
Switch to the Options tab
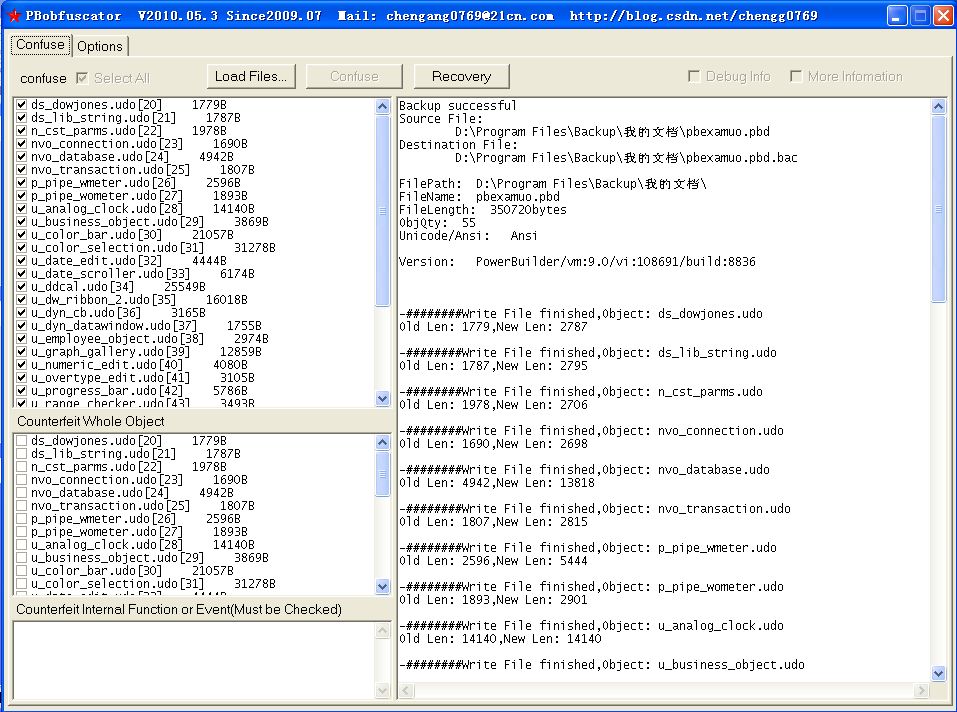tap(101, 46)
